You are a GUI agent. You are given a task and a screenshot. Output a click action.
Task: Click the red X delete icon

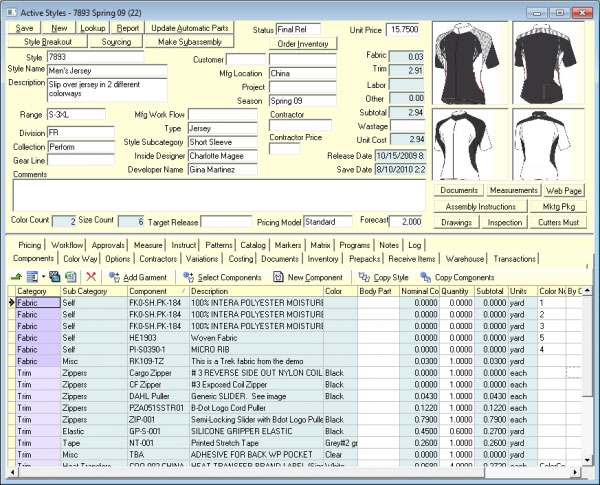click(91, 276)
